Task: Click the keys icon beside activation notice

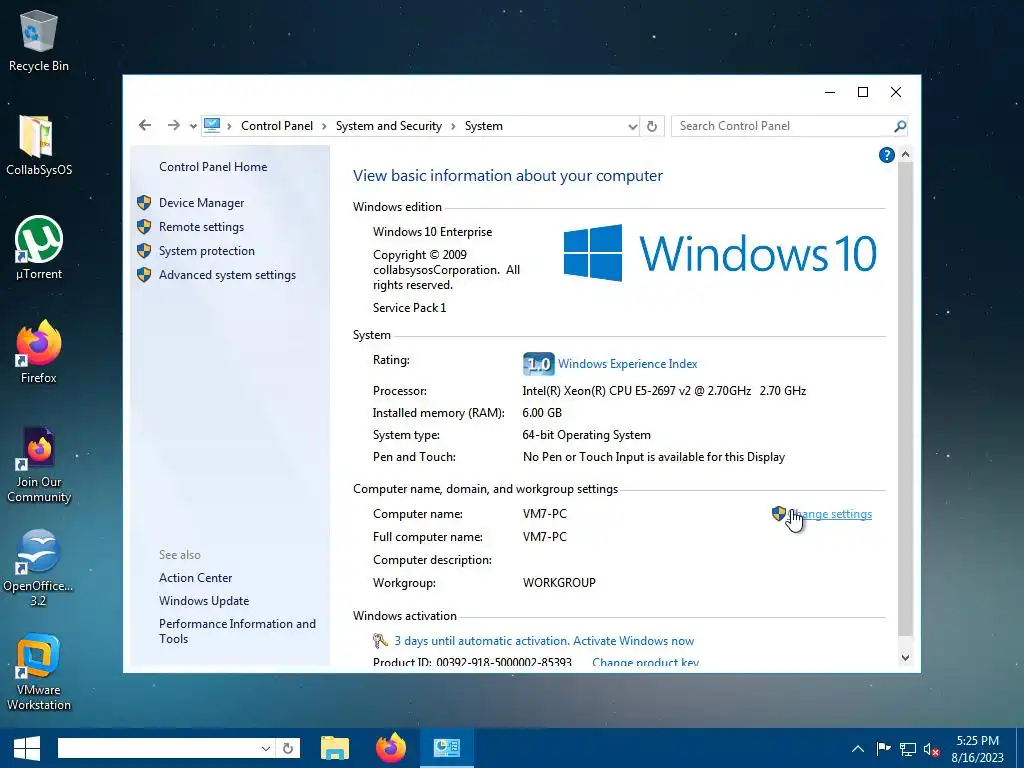Action: point(380,641)
